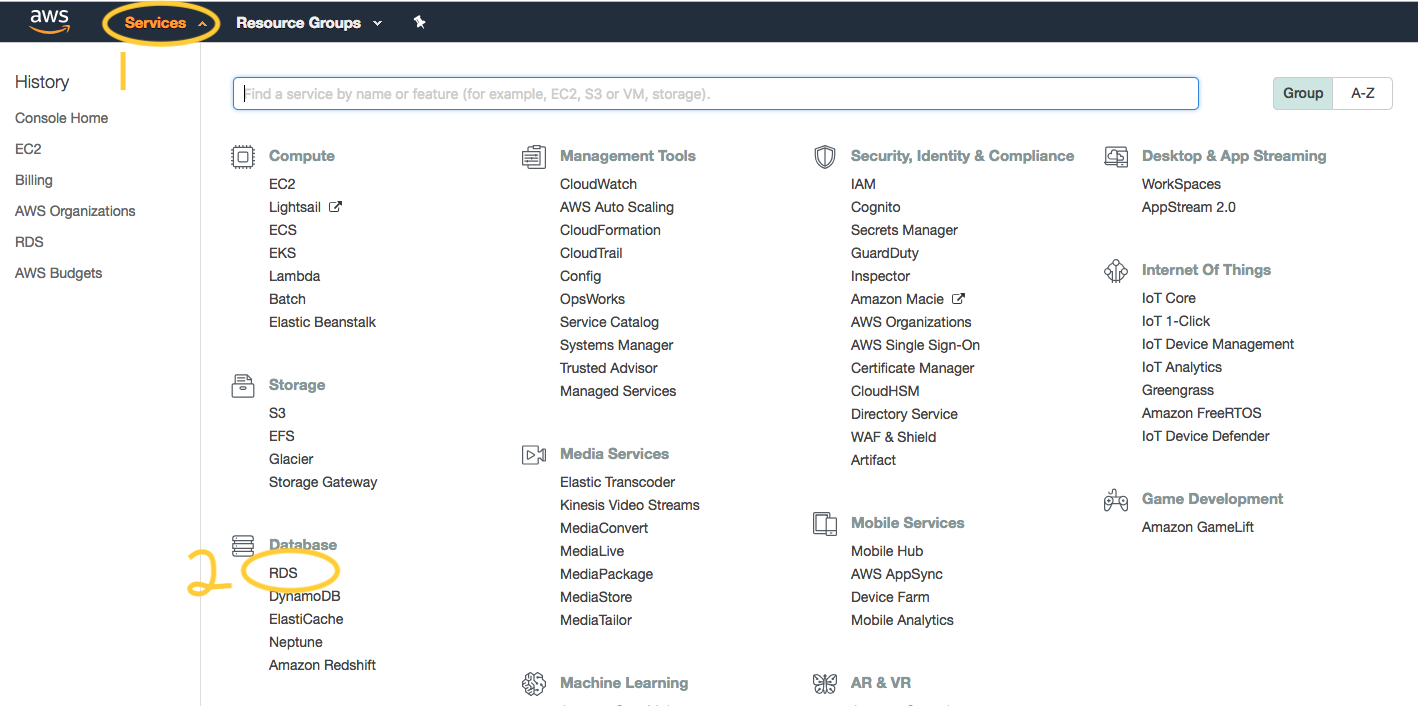Open CloudWatch under Management Tools
Image resolution: width=1418 pixels, height=706 pixels.
pos(598,184)
